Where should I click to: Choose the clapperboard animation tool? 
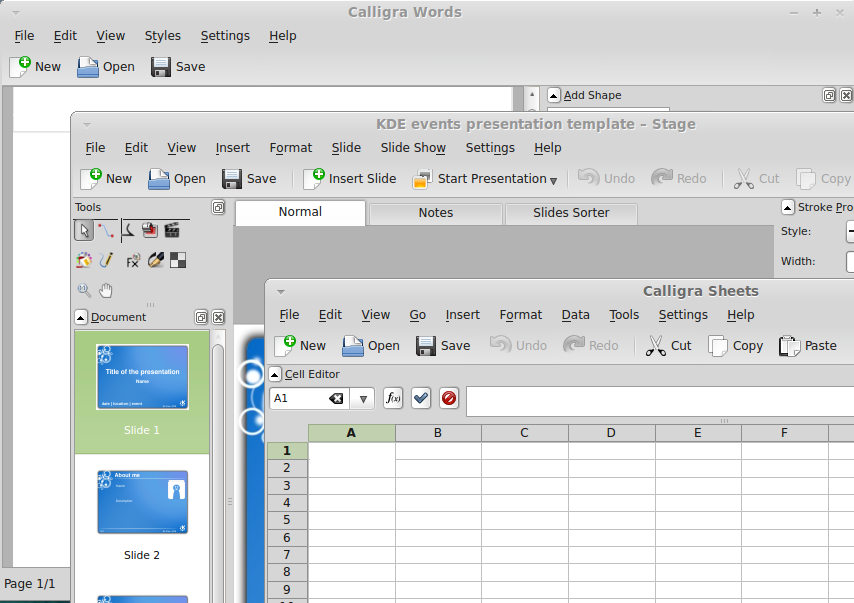point(172,231)
